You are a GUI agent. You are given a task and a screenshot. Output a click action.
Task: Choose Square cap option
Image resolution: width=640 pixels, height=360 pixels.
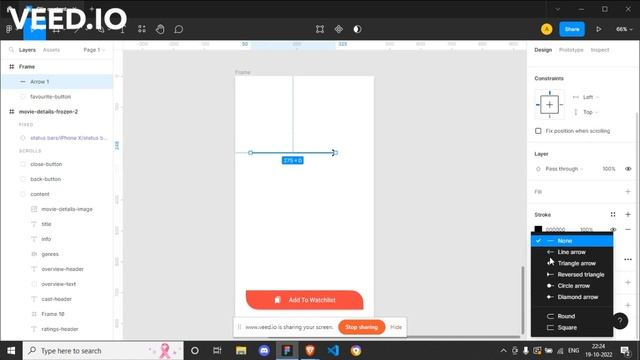[572, 327]
